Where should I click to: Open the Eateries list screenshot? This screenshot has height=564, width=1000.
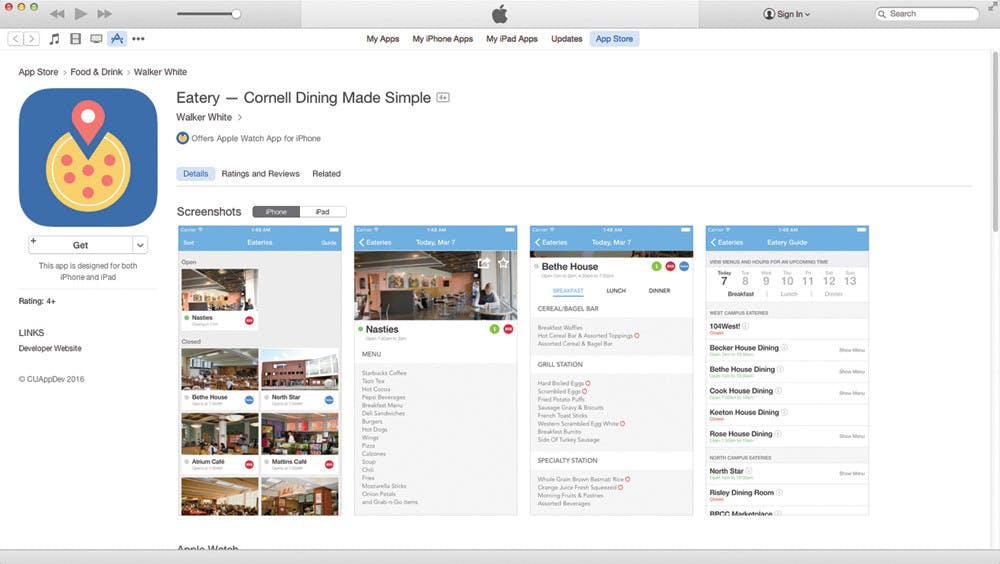pos(260,371)
